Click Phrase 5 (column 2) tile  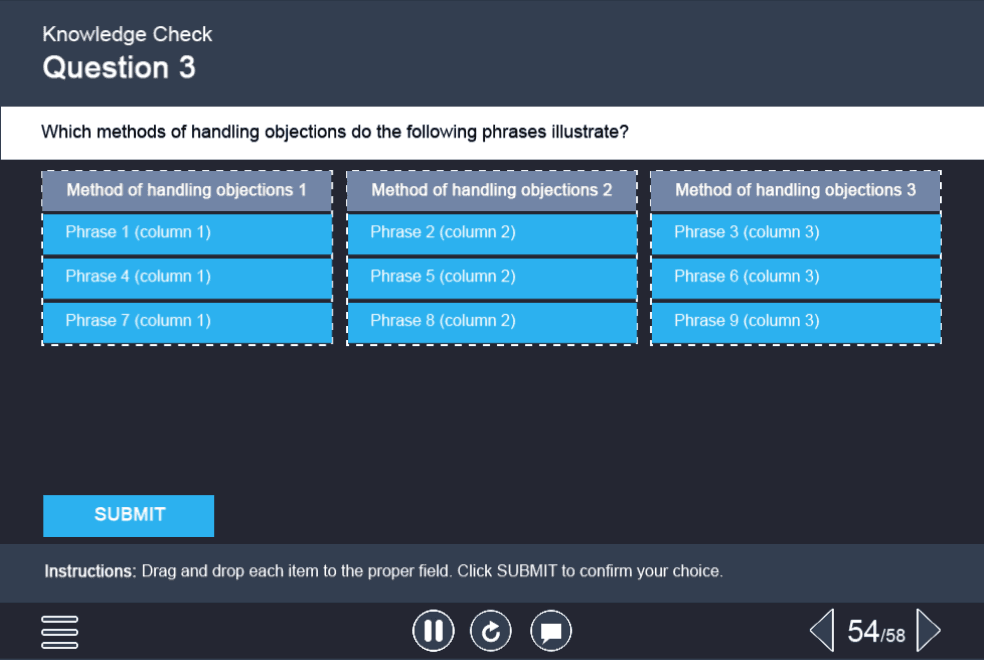click(x=491, y=277)
